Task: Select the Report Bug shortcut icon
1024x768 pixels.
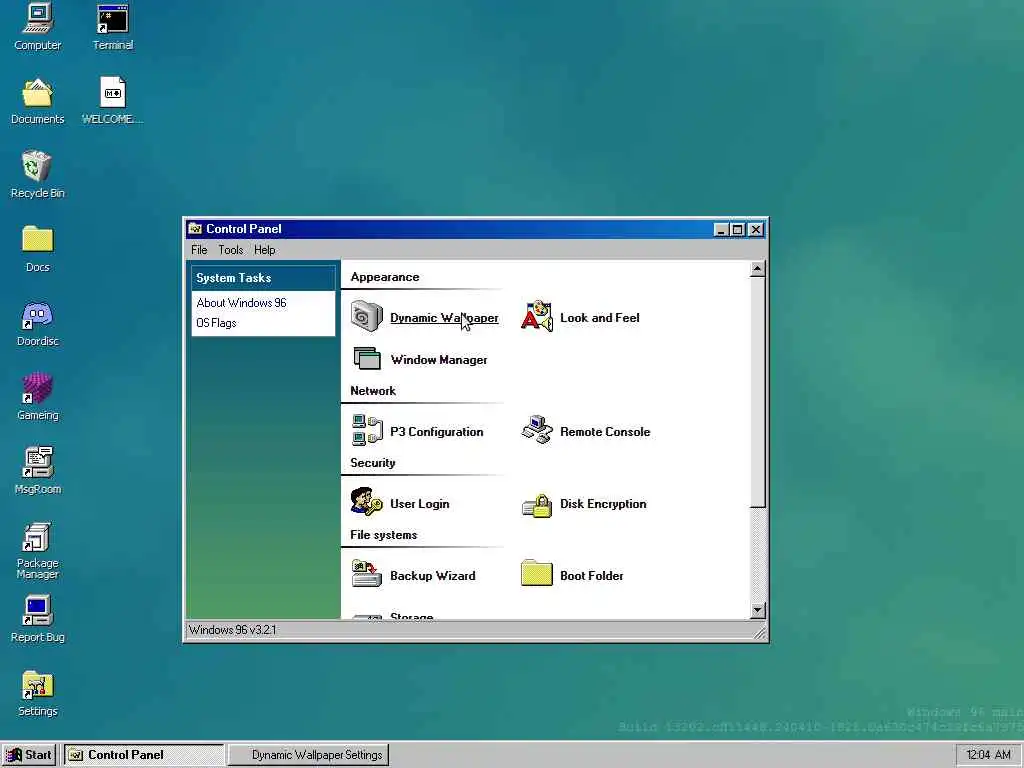Action: (37, 611)
